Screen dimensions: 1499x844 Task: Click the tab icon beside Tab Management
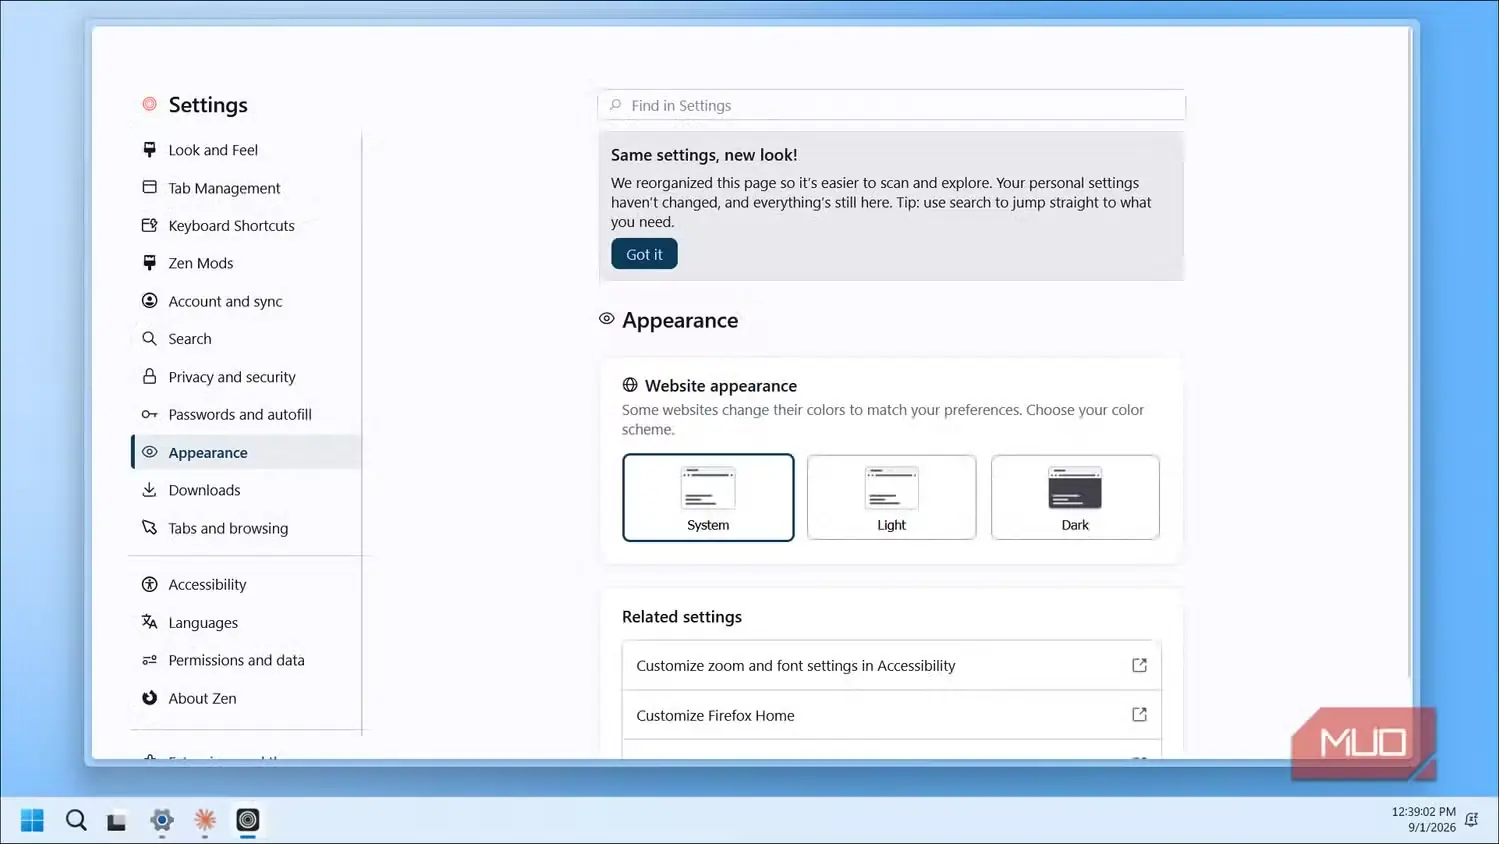click(x=149, y=187)
